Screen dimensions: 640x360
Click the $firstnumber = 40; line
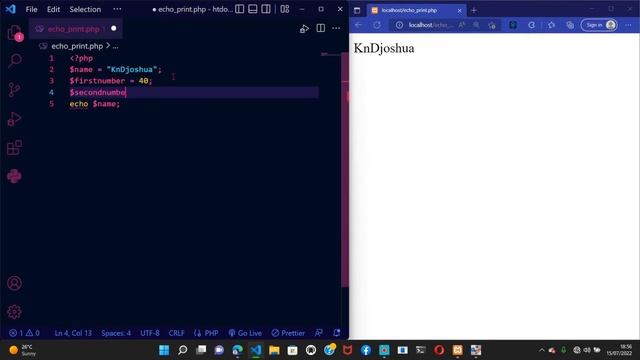(x=111, y=81)
